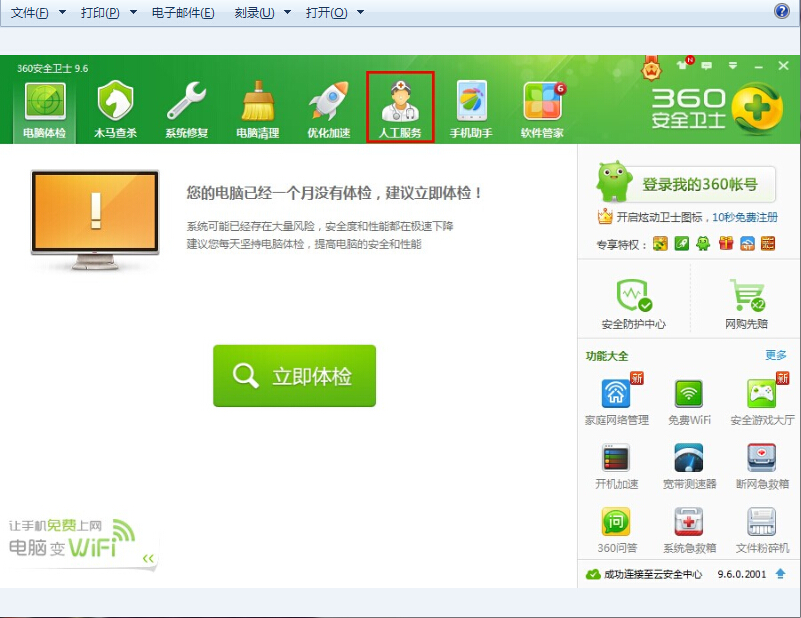Open the 木马查杀 trojan scan icon

[x=115, y=110]
